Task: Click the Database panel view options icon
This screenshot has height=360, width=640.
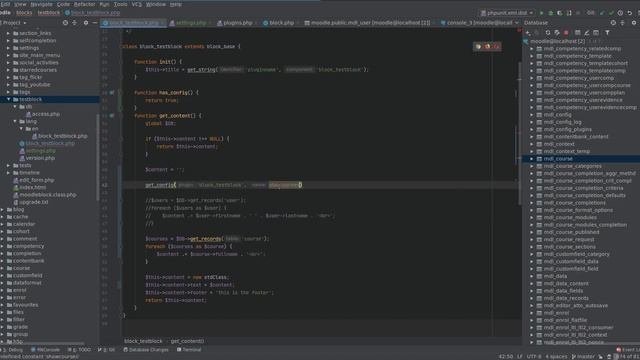Action: tap(613, 23)
